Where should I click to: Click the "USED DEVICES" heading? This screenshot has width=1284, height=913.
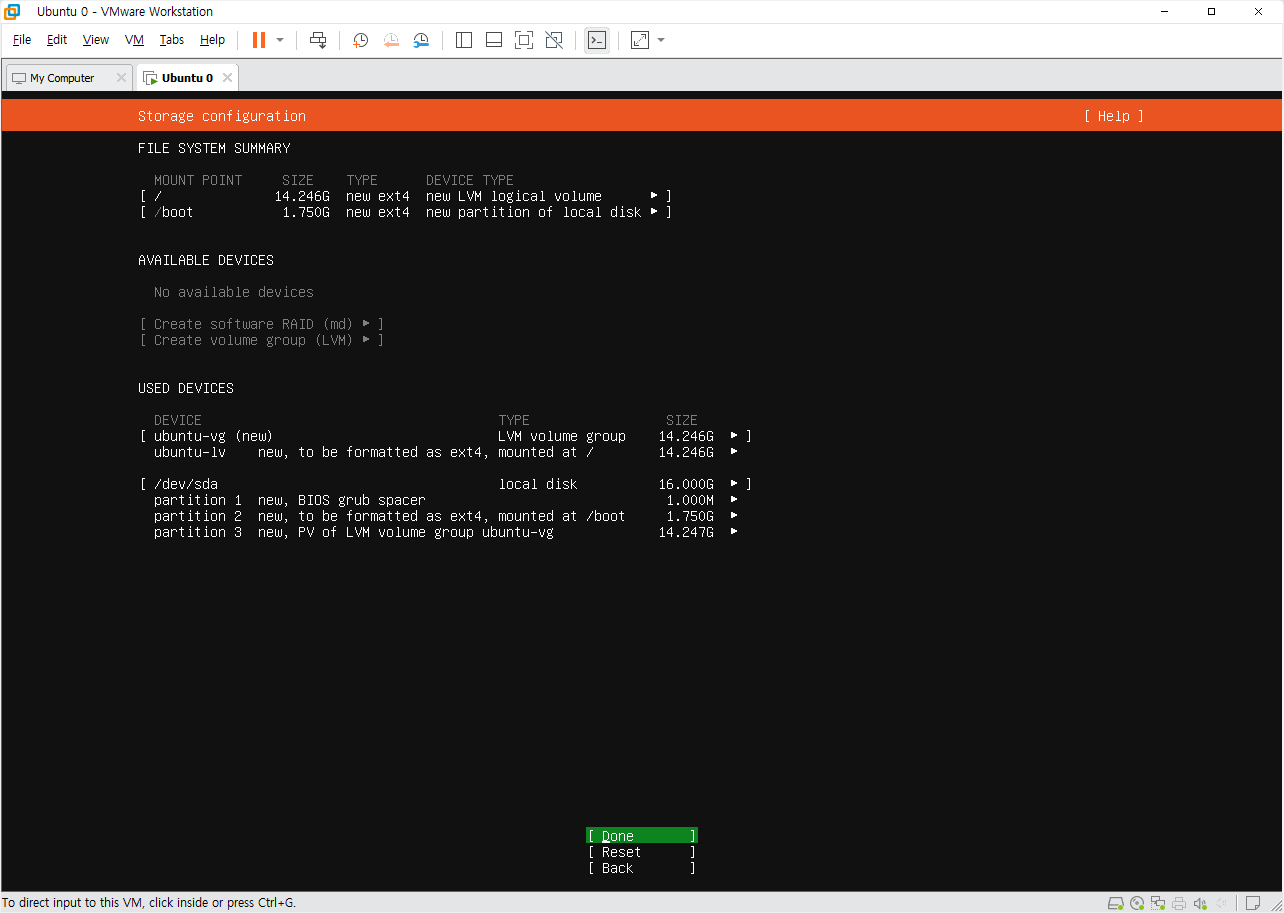click(186, 388)
